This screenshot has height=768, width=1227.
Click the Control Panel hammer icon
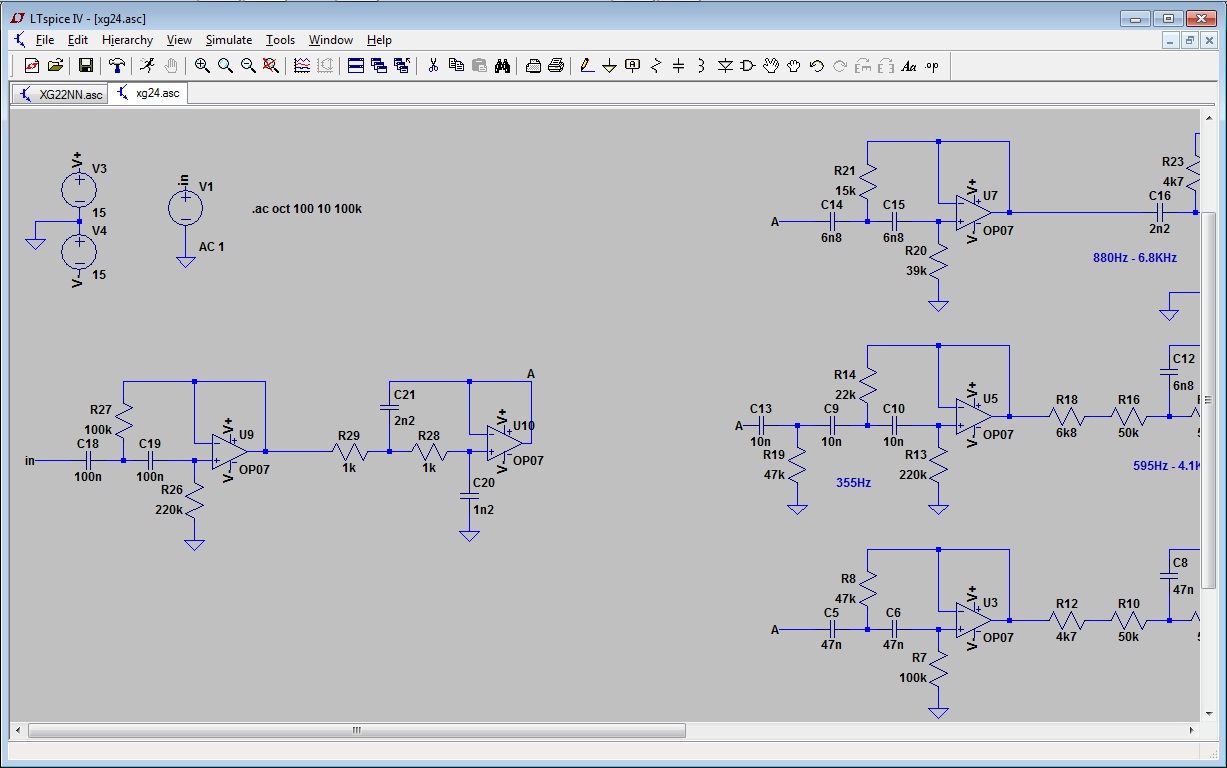coord(117,66)
